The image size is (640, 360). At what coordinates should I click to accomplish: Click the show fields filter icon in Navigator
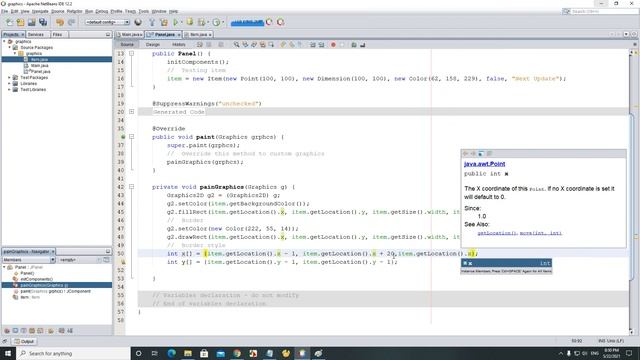point(15,331)
